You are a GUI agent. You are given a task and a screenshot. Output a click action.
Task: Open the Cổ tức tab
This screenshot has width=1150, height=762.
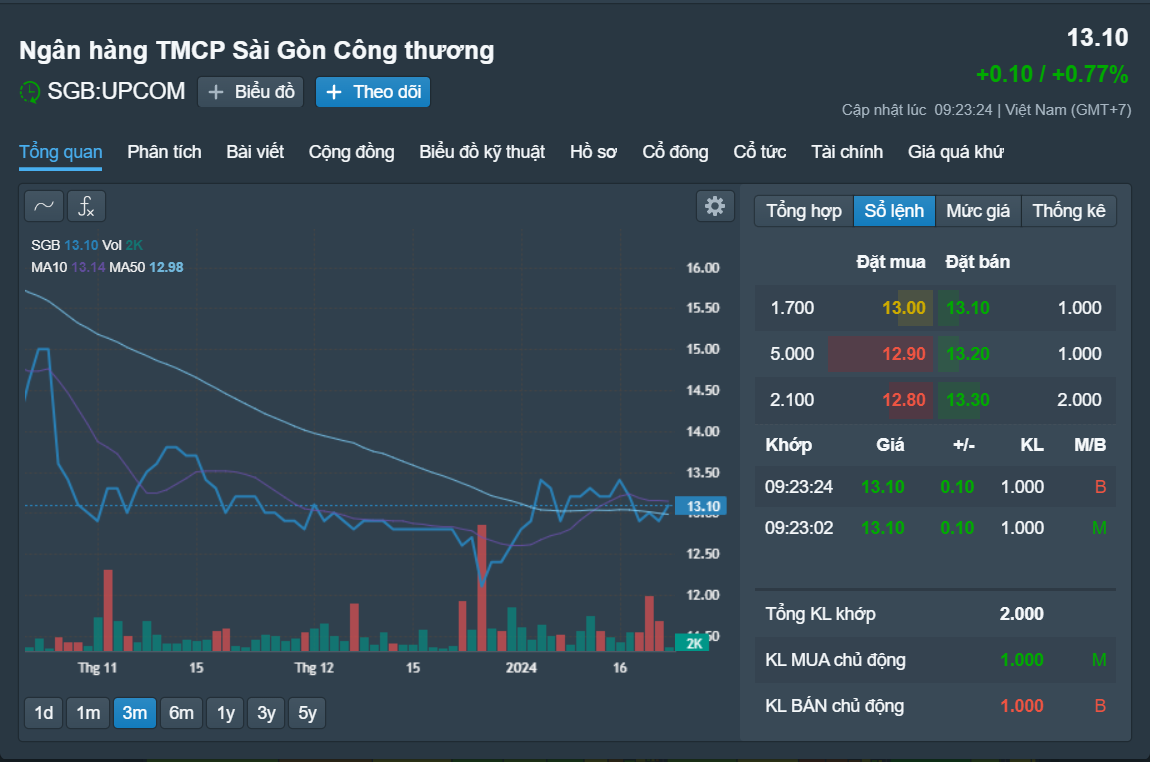coord(760,152)
